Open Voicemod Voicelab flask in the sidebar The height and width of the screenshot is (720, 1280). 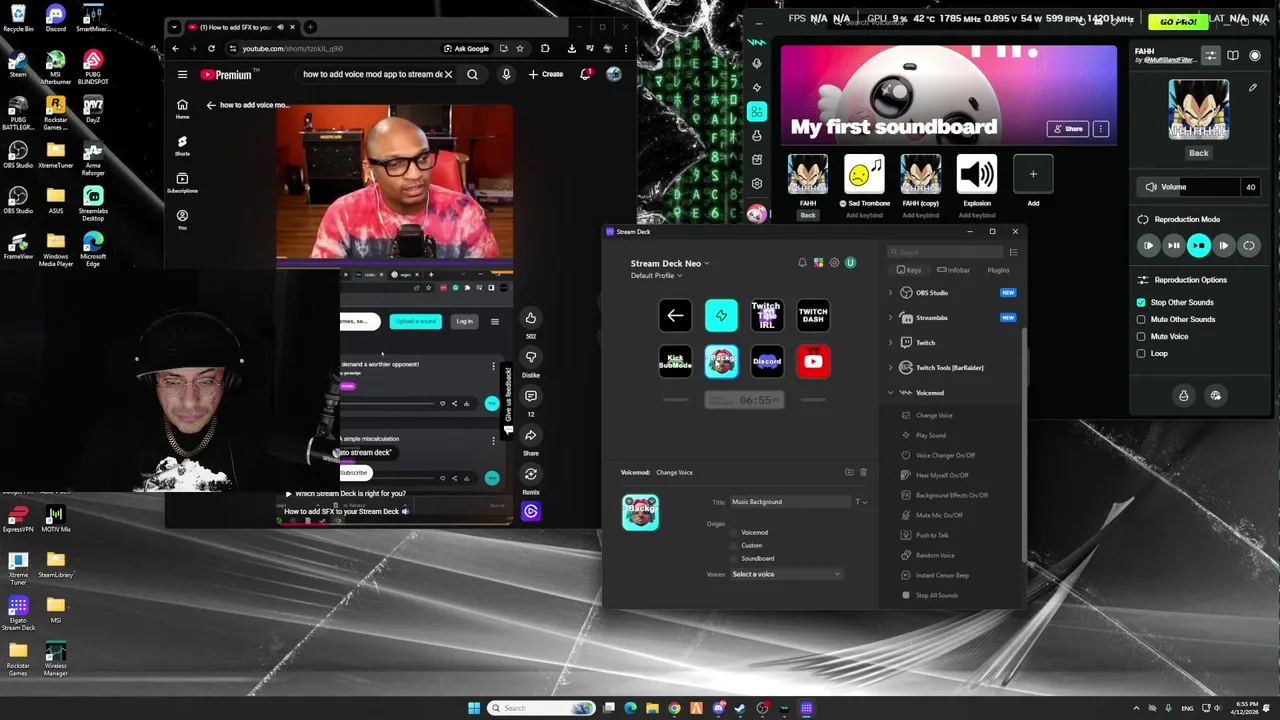point(757,135)
